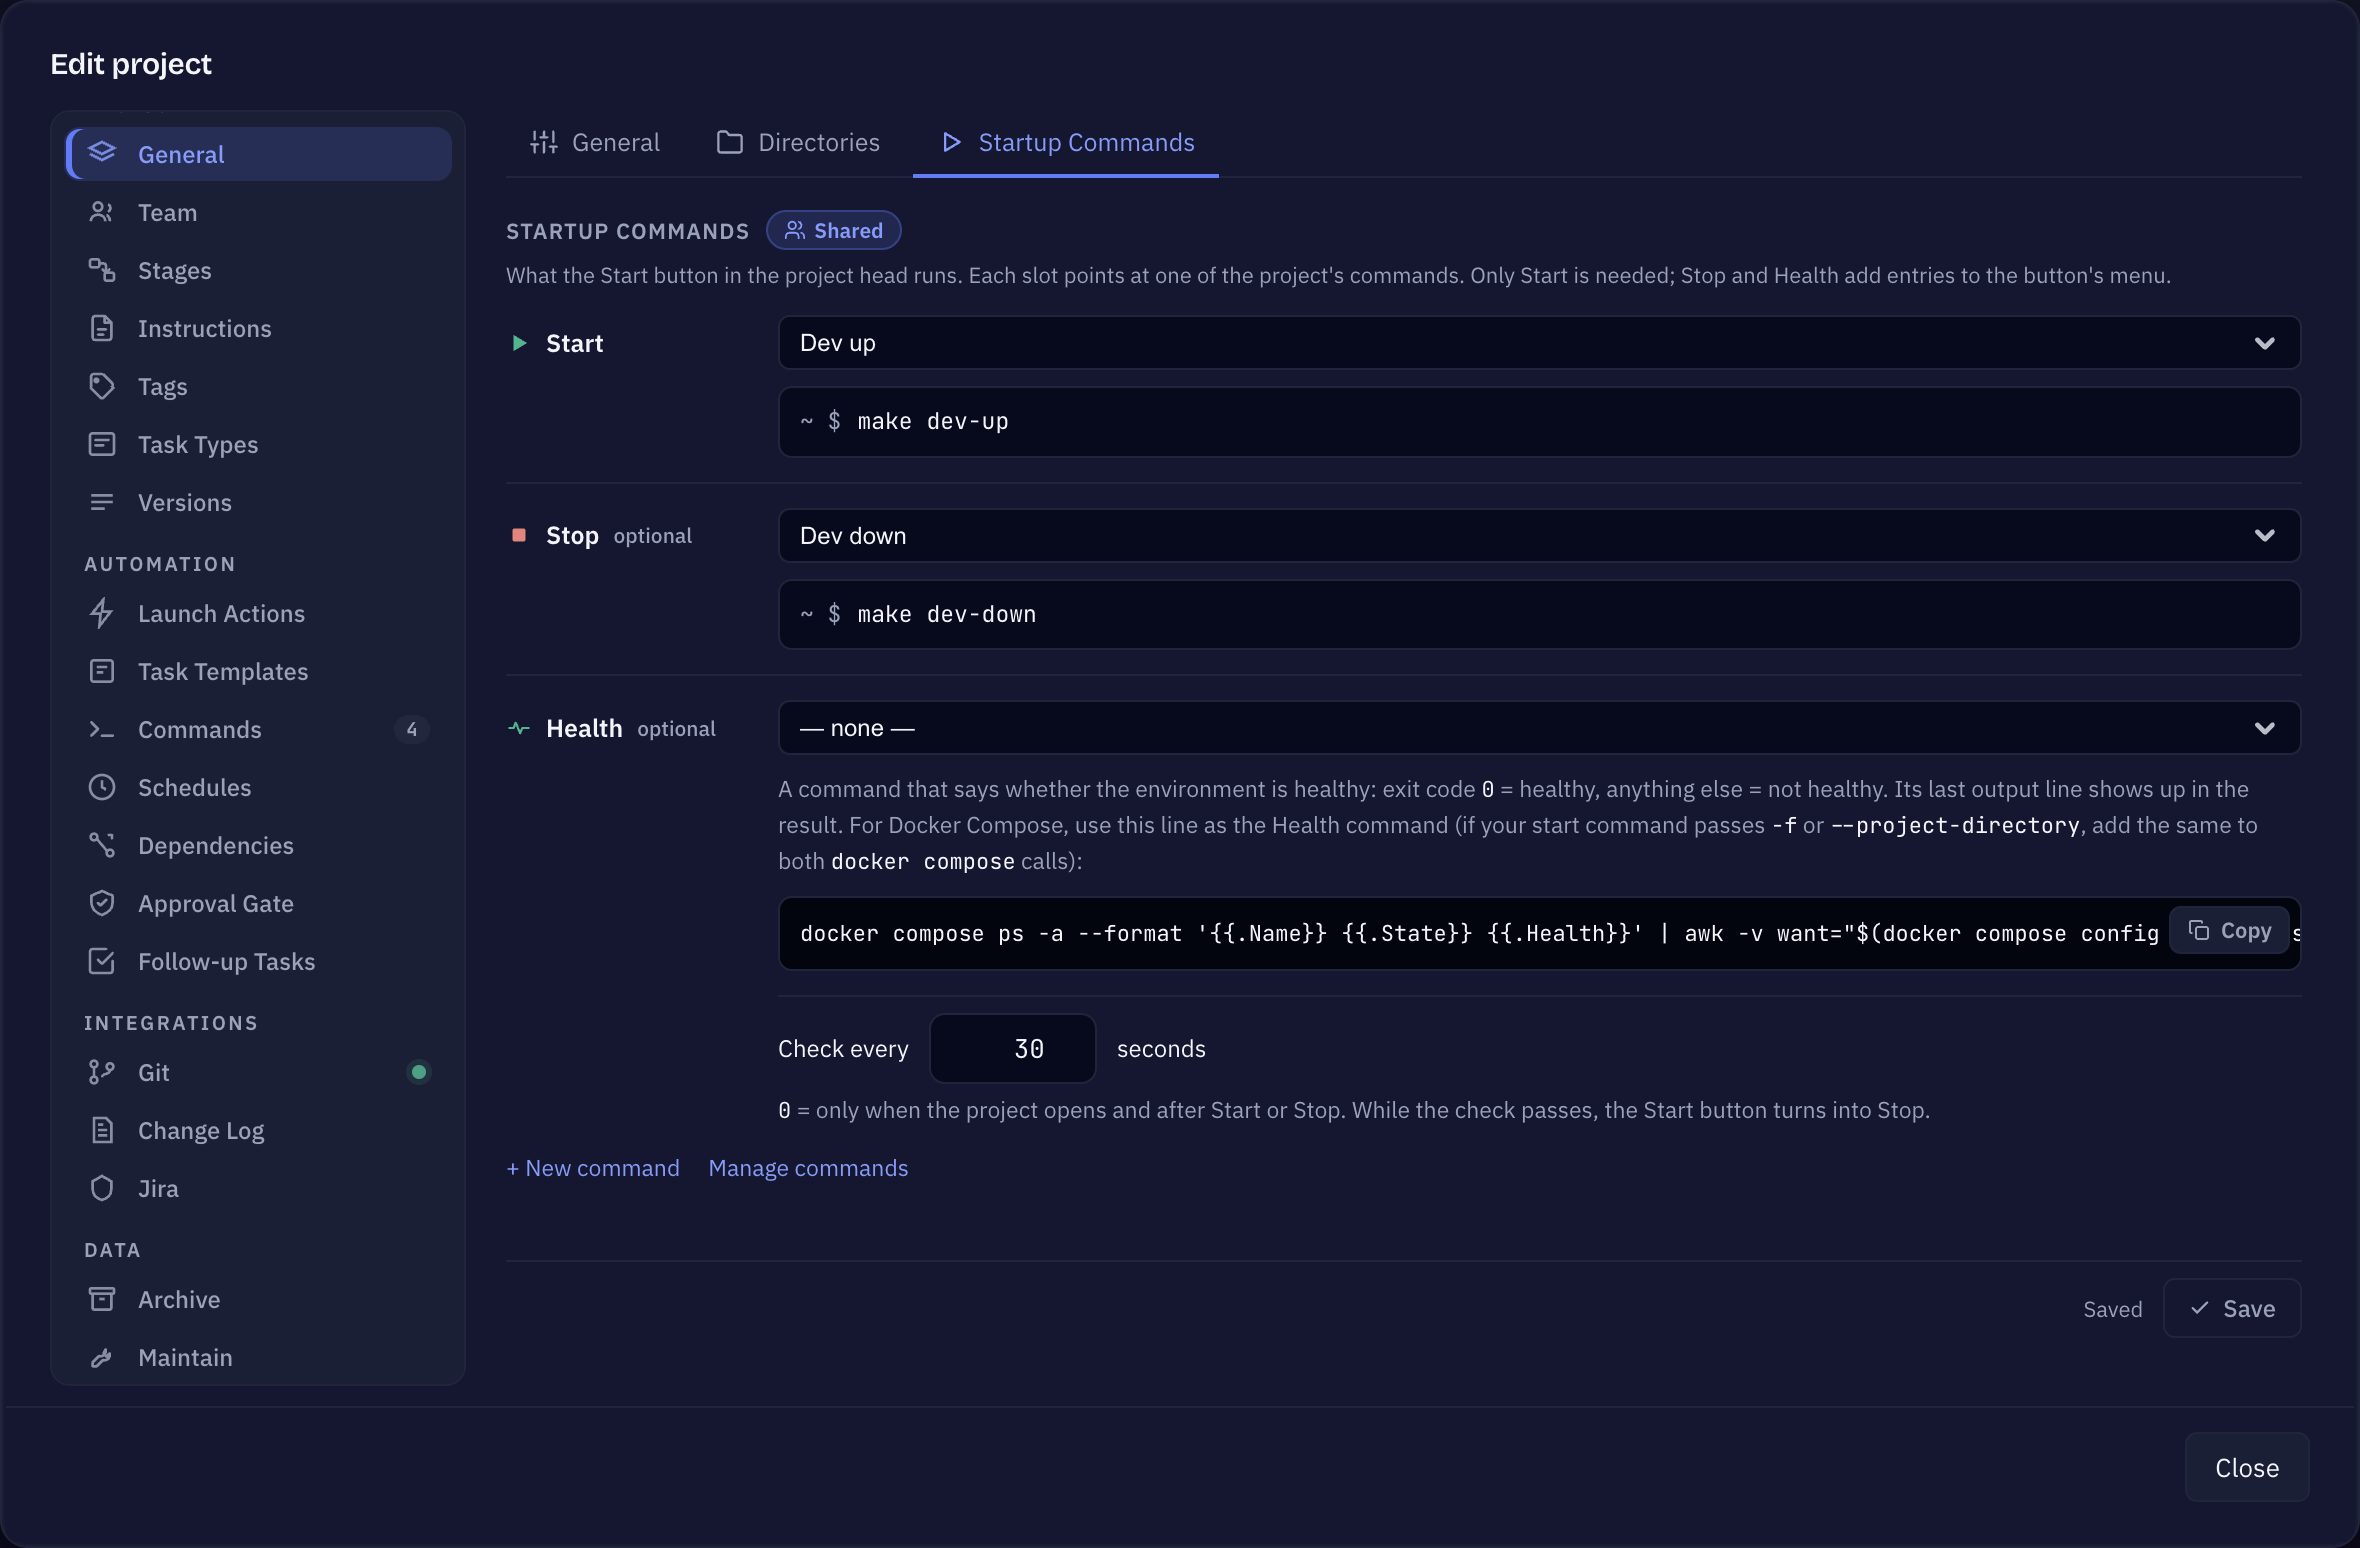Open Change Log in the sidebar
Viewport: 2360px width, 1548px height.
(259, 1130)
